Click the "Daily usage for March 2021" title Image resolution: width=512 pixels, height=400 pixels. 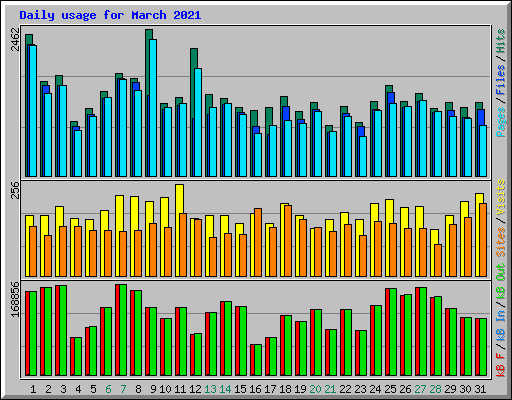[x=110, y=15]
